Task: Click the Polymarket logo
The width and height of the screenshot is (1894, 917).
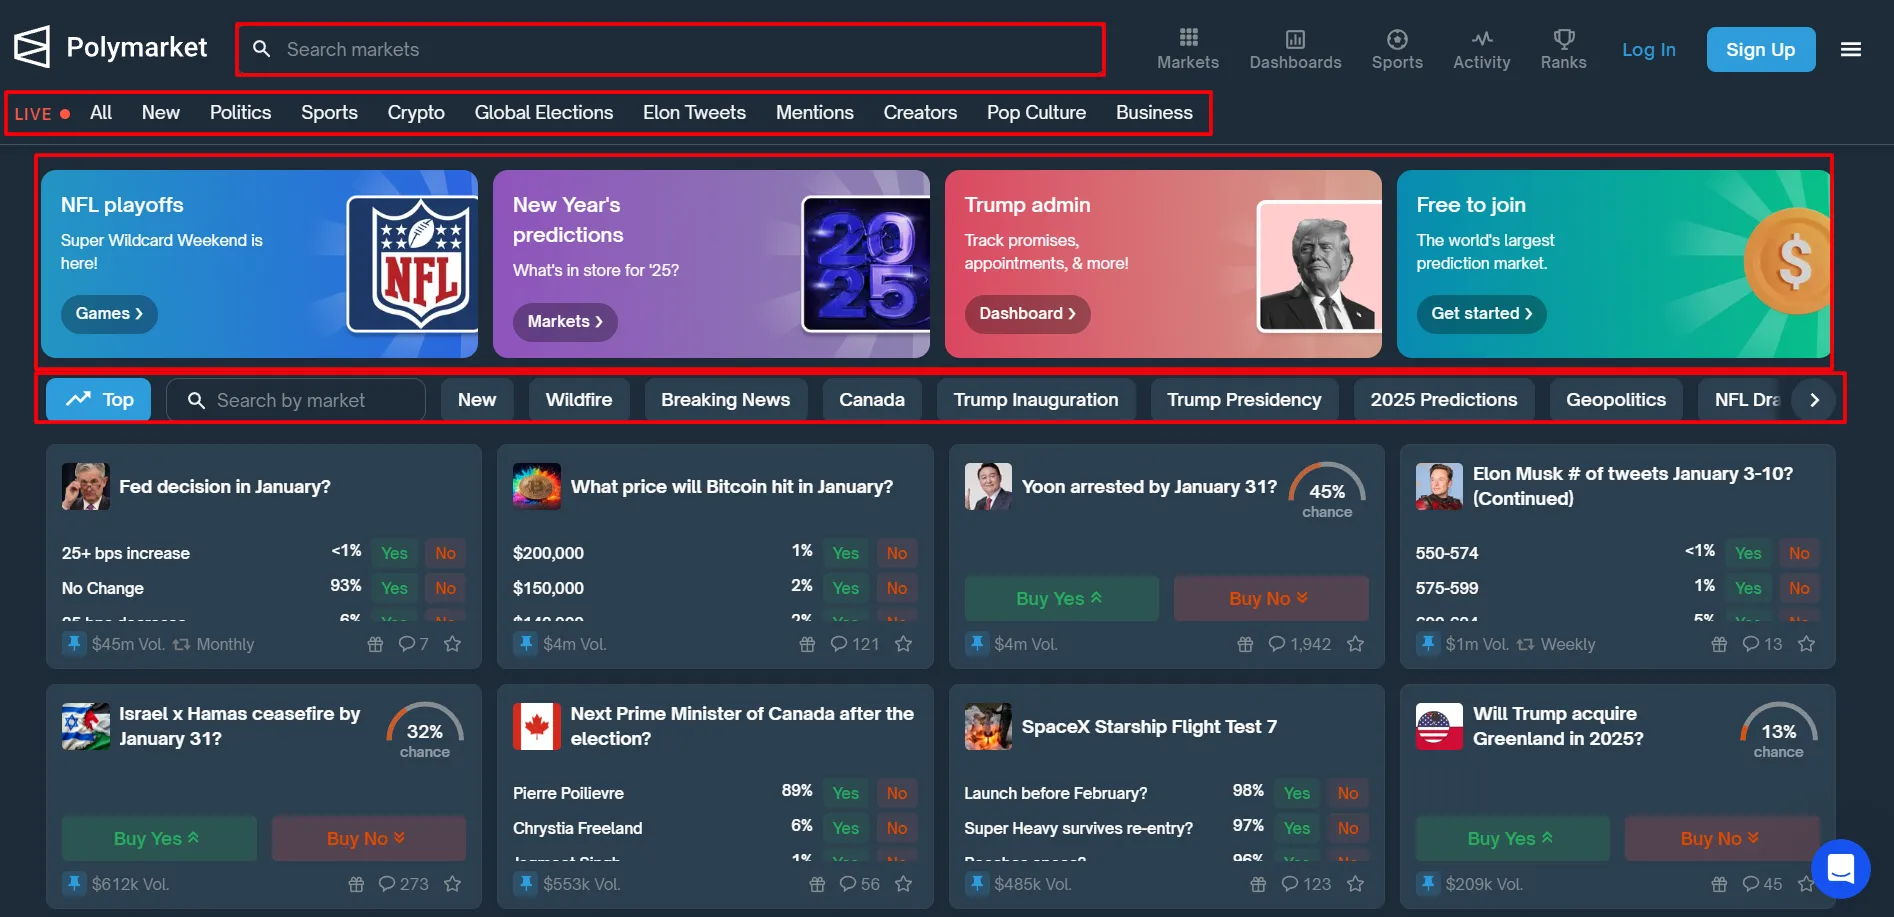Action: (110, 47)
